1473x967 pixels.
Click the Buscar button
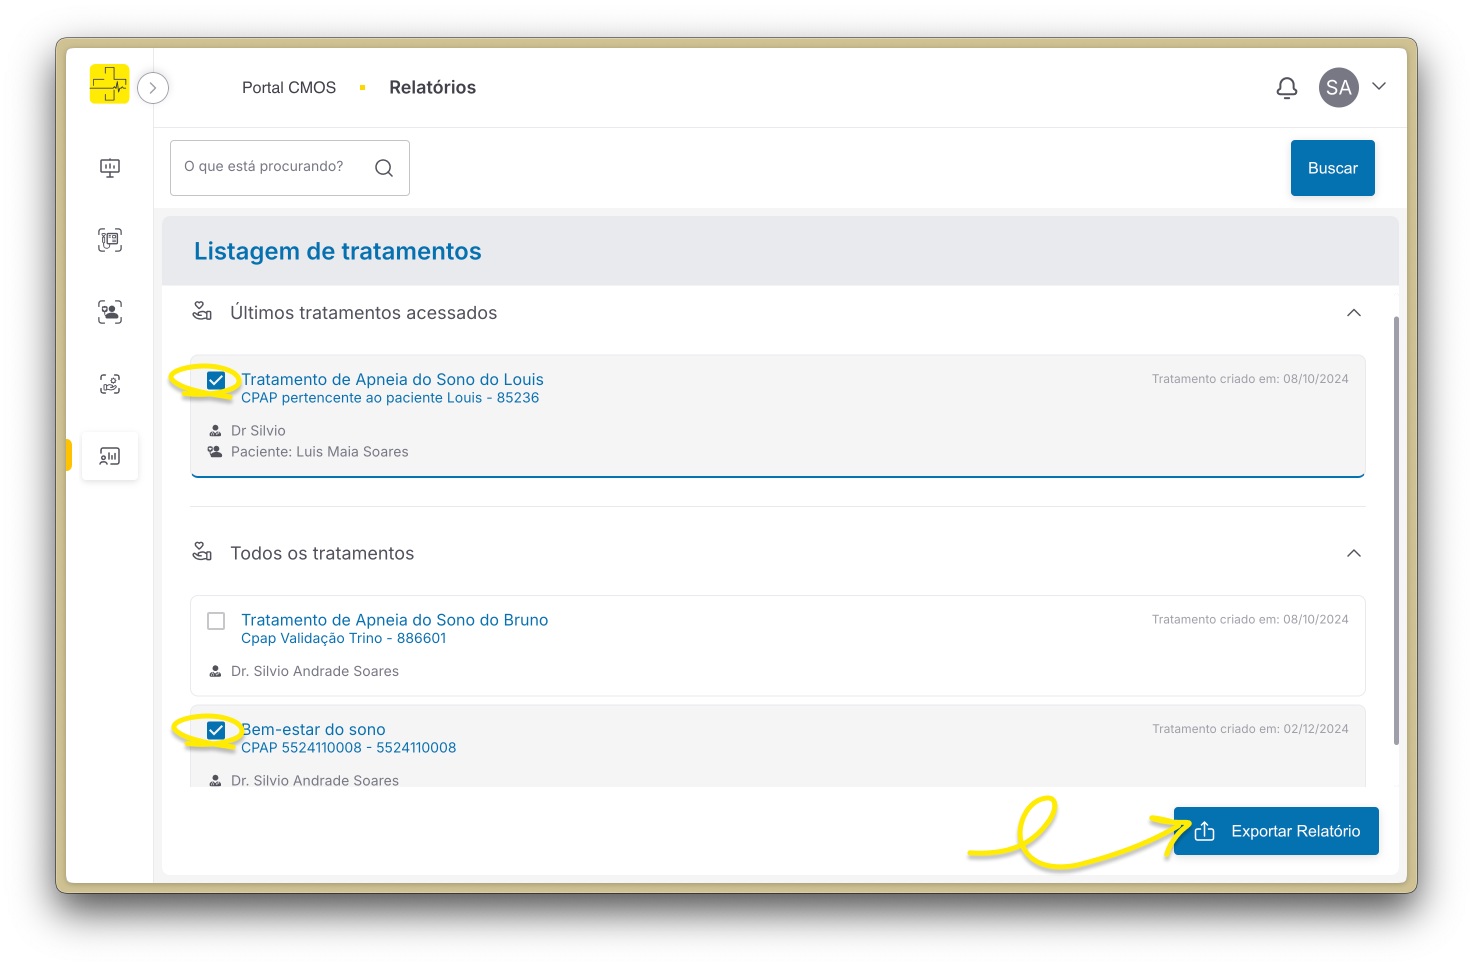(x=1332, y=167)
